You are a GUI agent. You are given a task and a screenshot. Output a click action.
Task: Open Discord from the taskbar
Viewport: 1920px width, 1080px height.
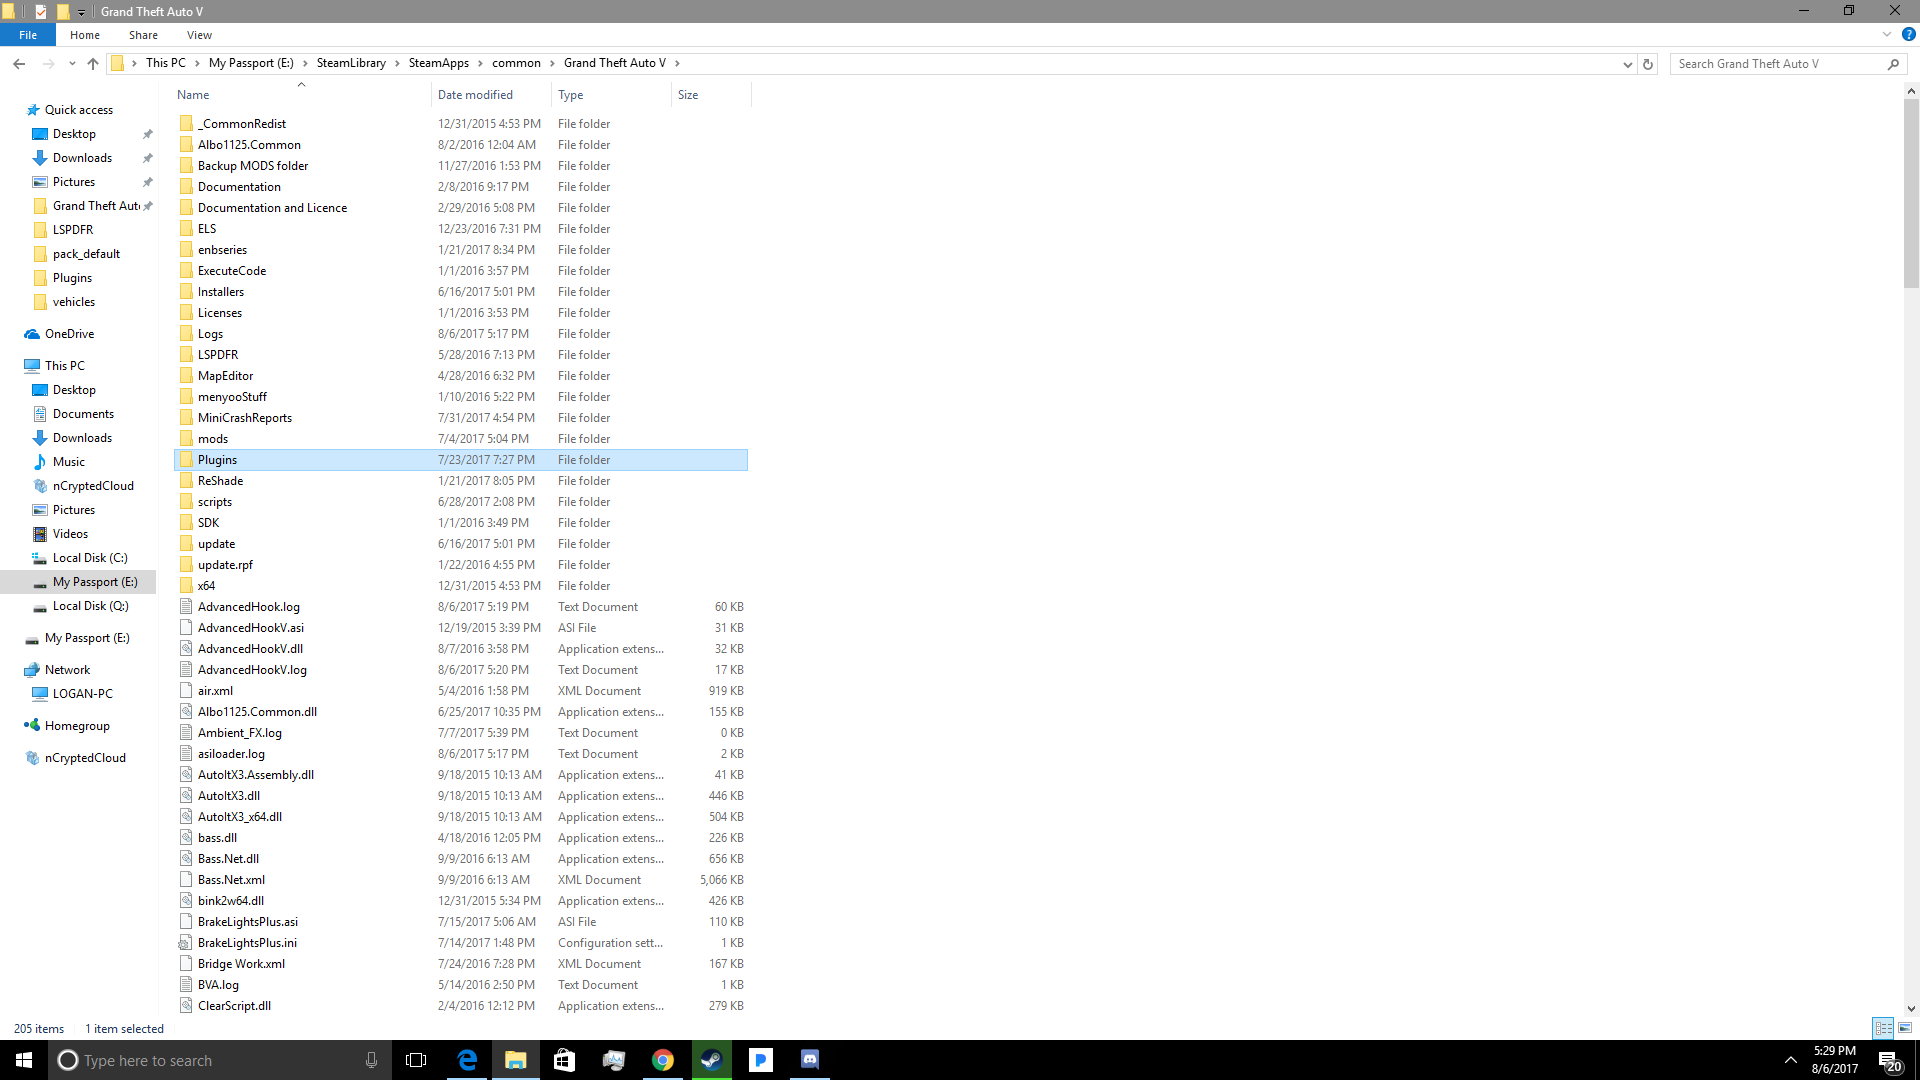pos(810,1060)
